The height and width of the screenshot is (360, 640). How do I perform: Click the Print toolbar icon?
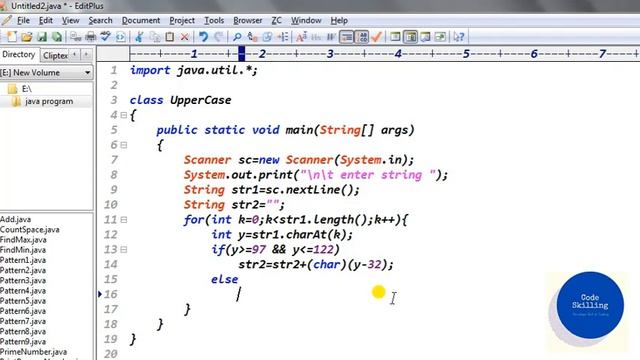click(91, 37)
